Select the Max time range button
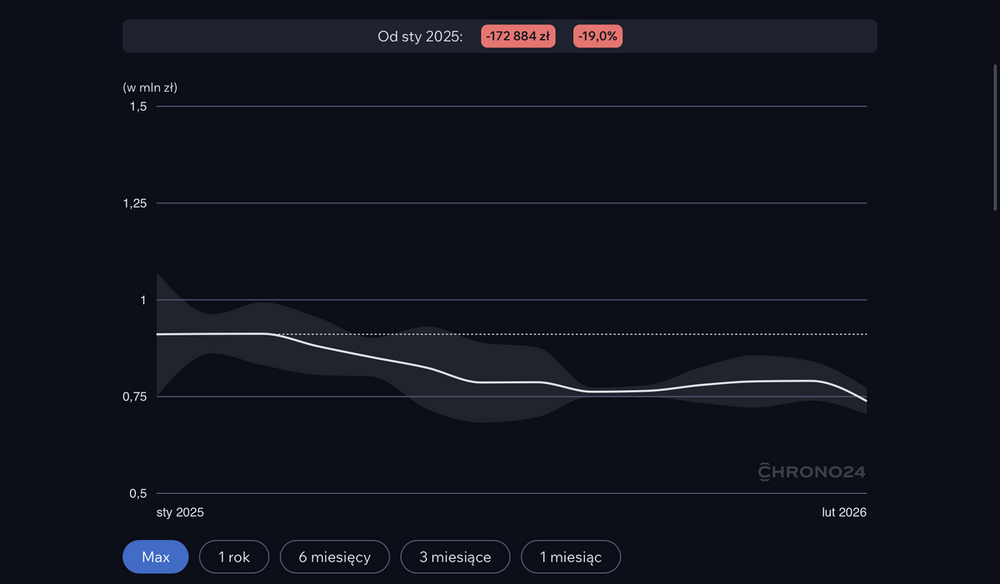The image size is (1000, 584). [x=155, y=557]
